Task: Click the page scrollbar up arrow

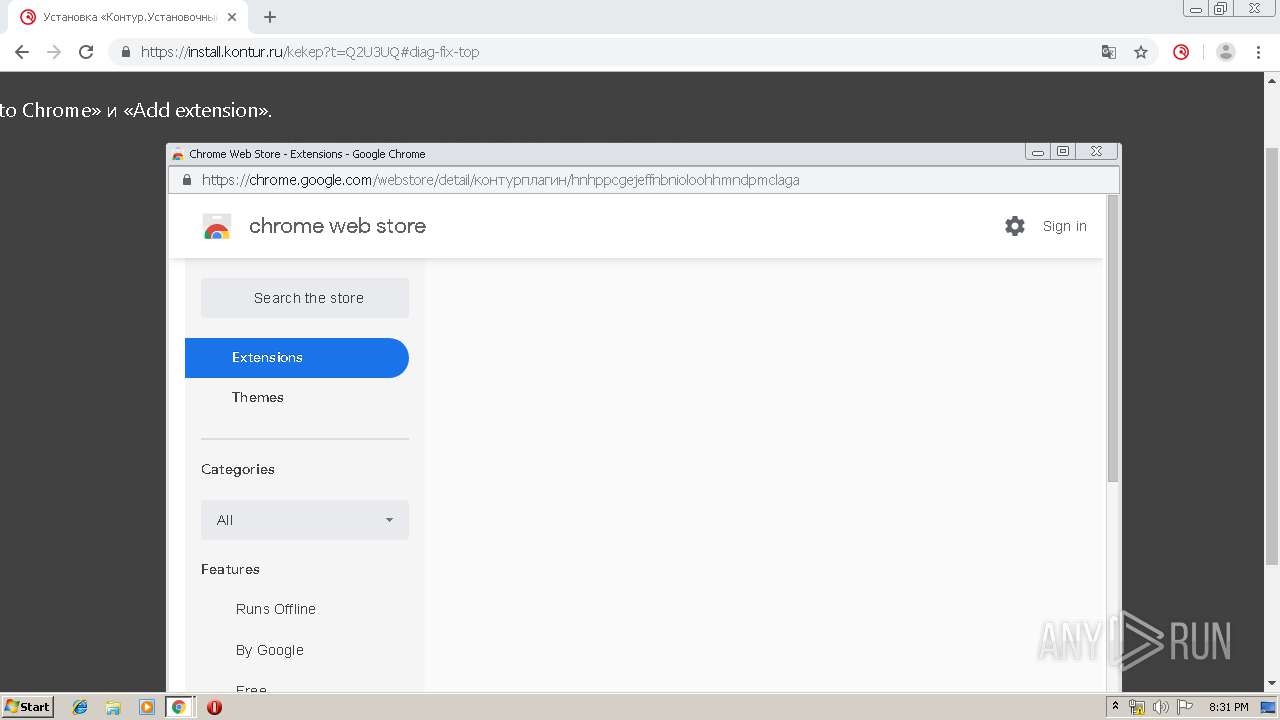Action: [x=1272, y=80]
